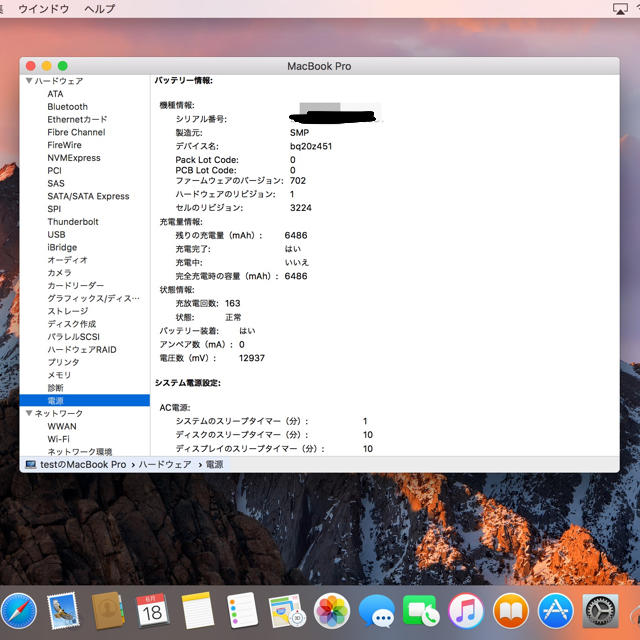The height and width of the screenshot is (640, 640).
Task: Select ATA in the sidebar
Action: click(55, 94)
